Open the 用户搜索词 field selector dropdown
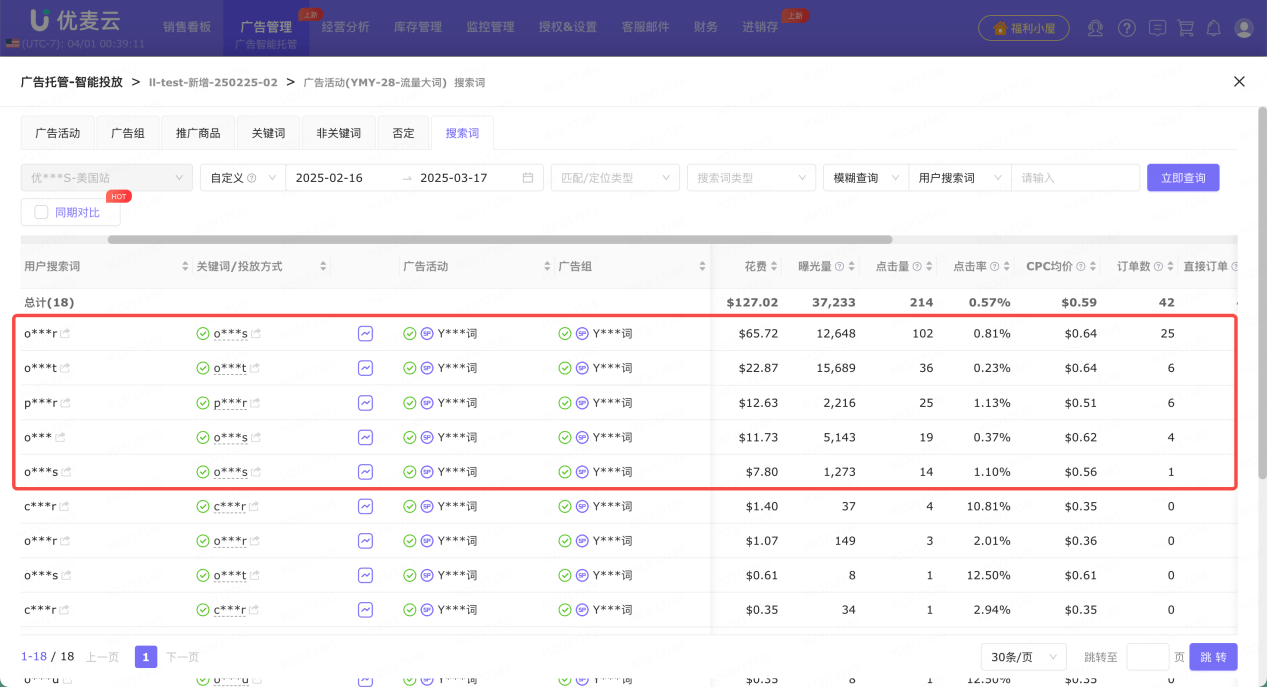 click(960, 178)
